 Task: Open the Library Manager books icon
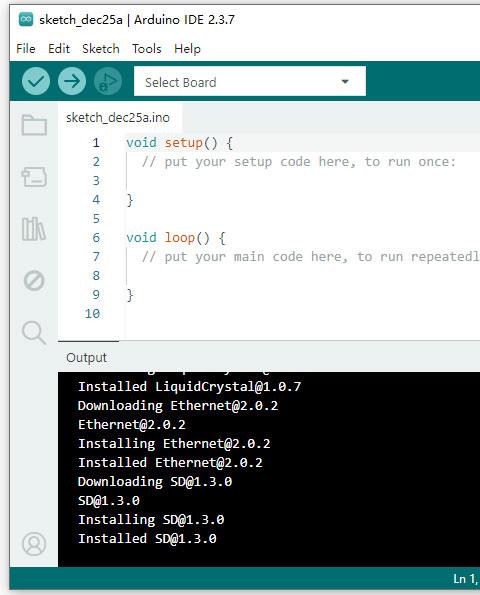click(34, 229)
